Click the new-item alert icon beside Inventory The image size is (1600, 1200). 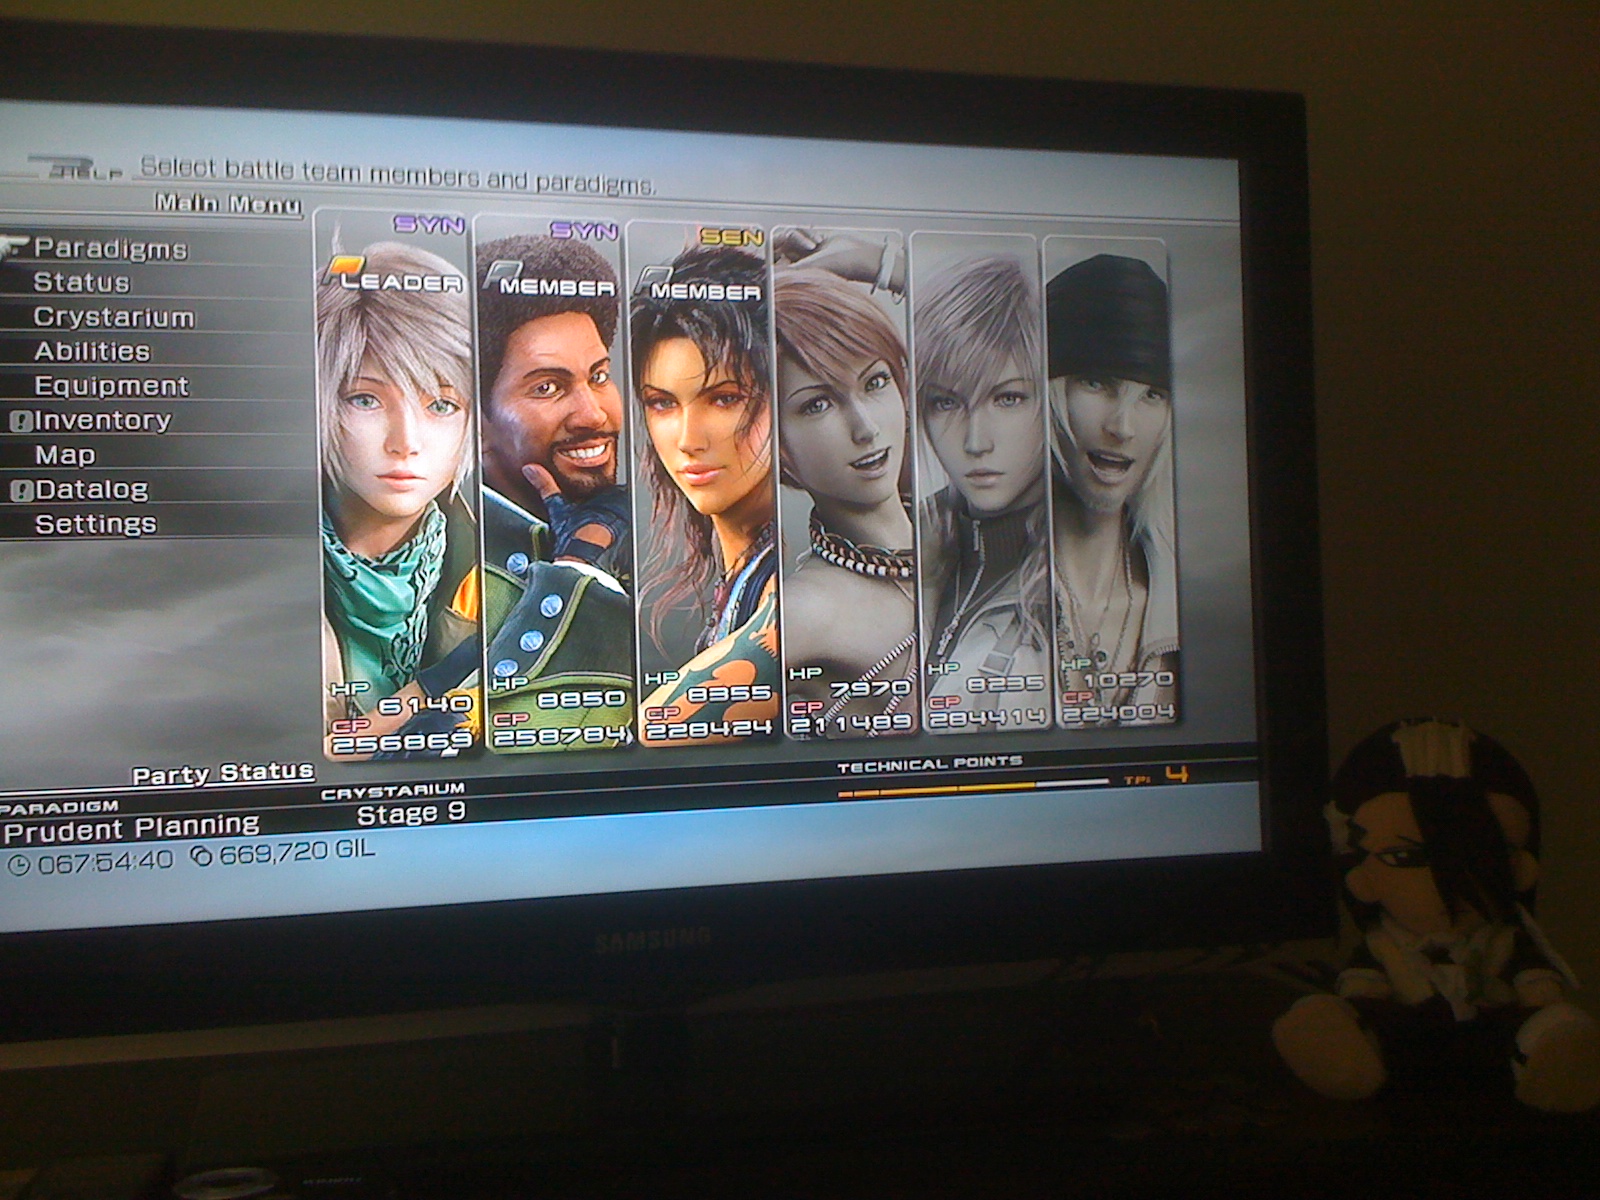(21, 421)
